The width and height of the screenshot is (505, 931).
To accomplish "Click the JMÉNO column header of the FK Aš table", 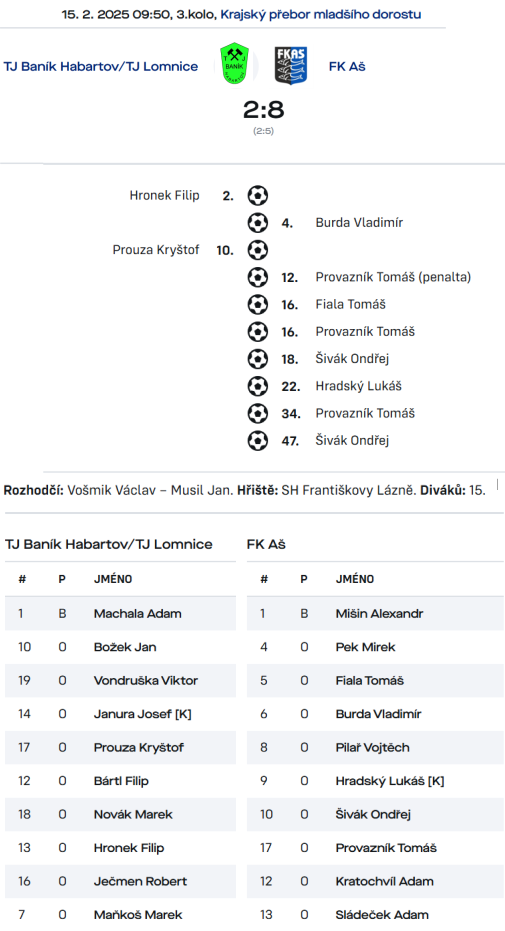I will pyautogui.click(x=355, y=579).
